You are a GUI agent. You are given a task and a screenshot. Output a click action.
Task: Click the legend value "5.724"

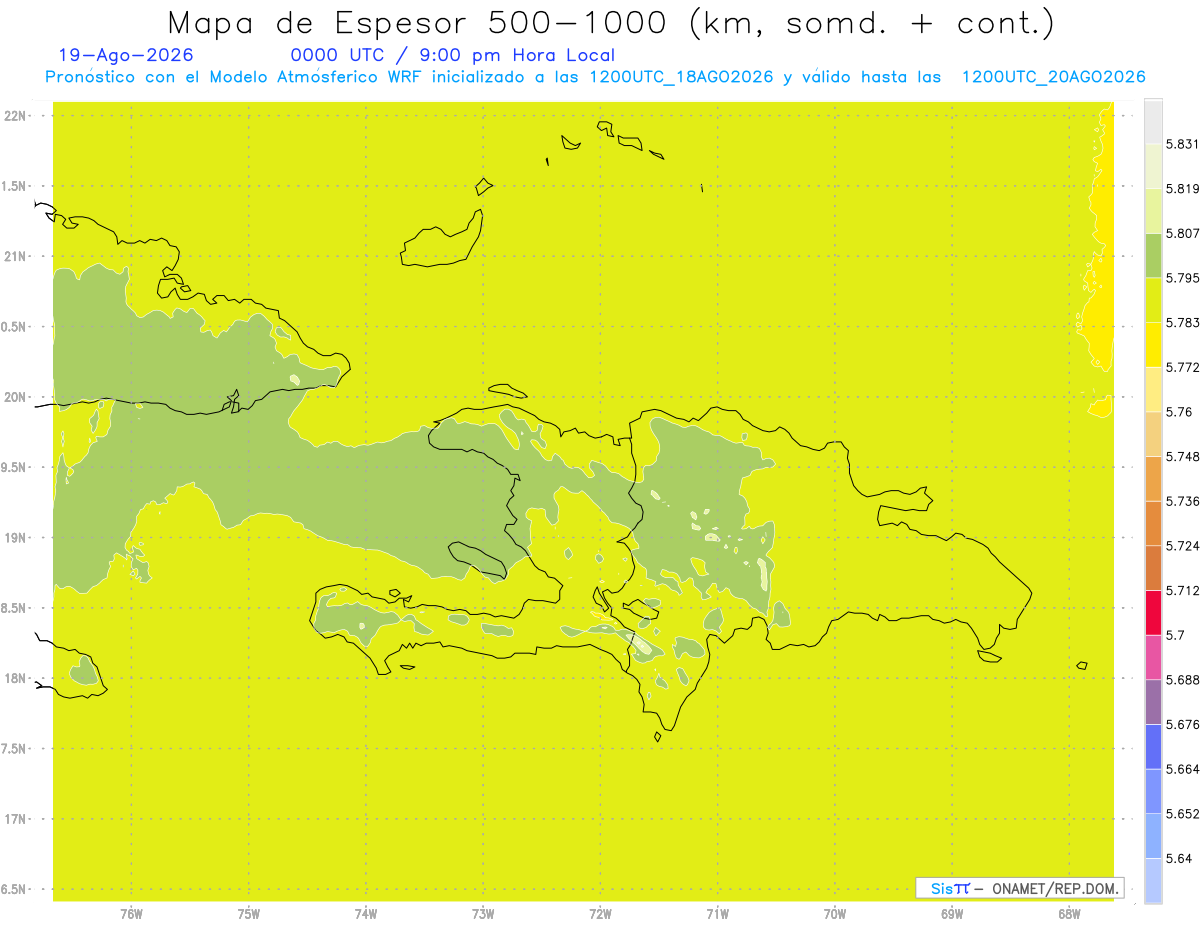[1182, 546]
